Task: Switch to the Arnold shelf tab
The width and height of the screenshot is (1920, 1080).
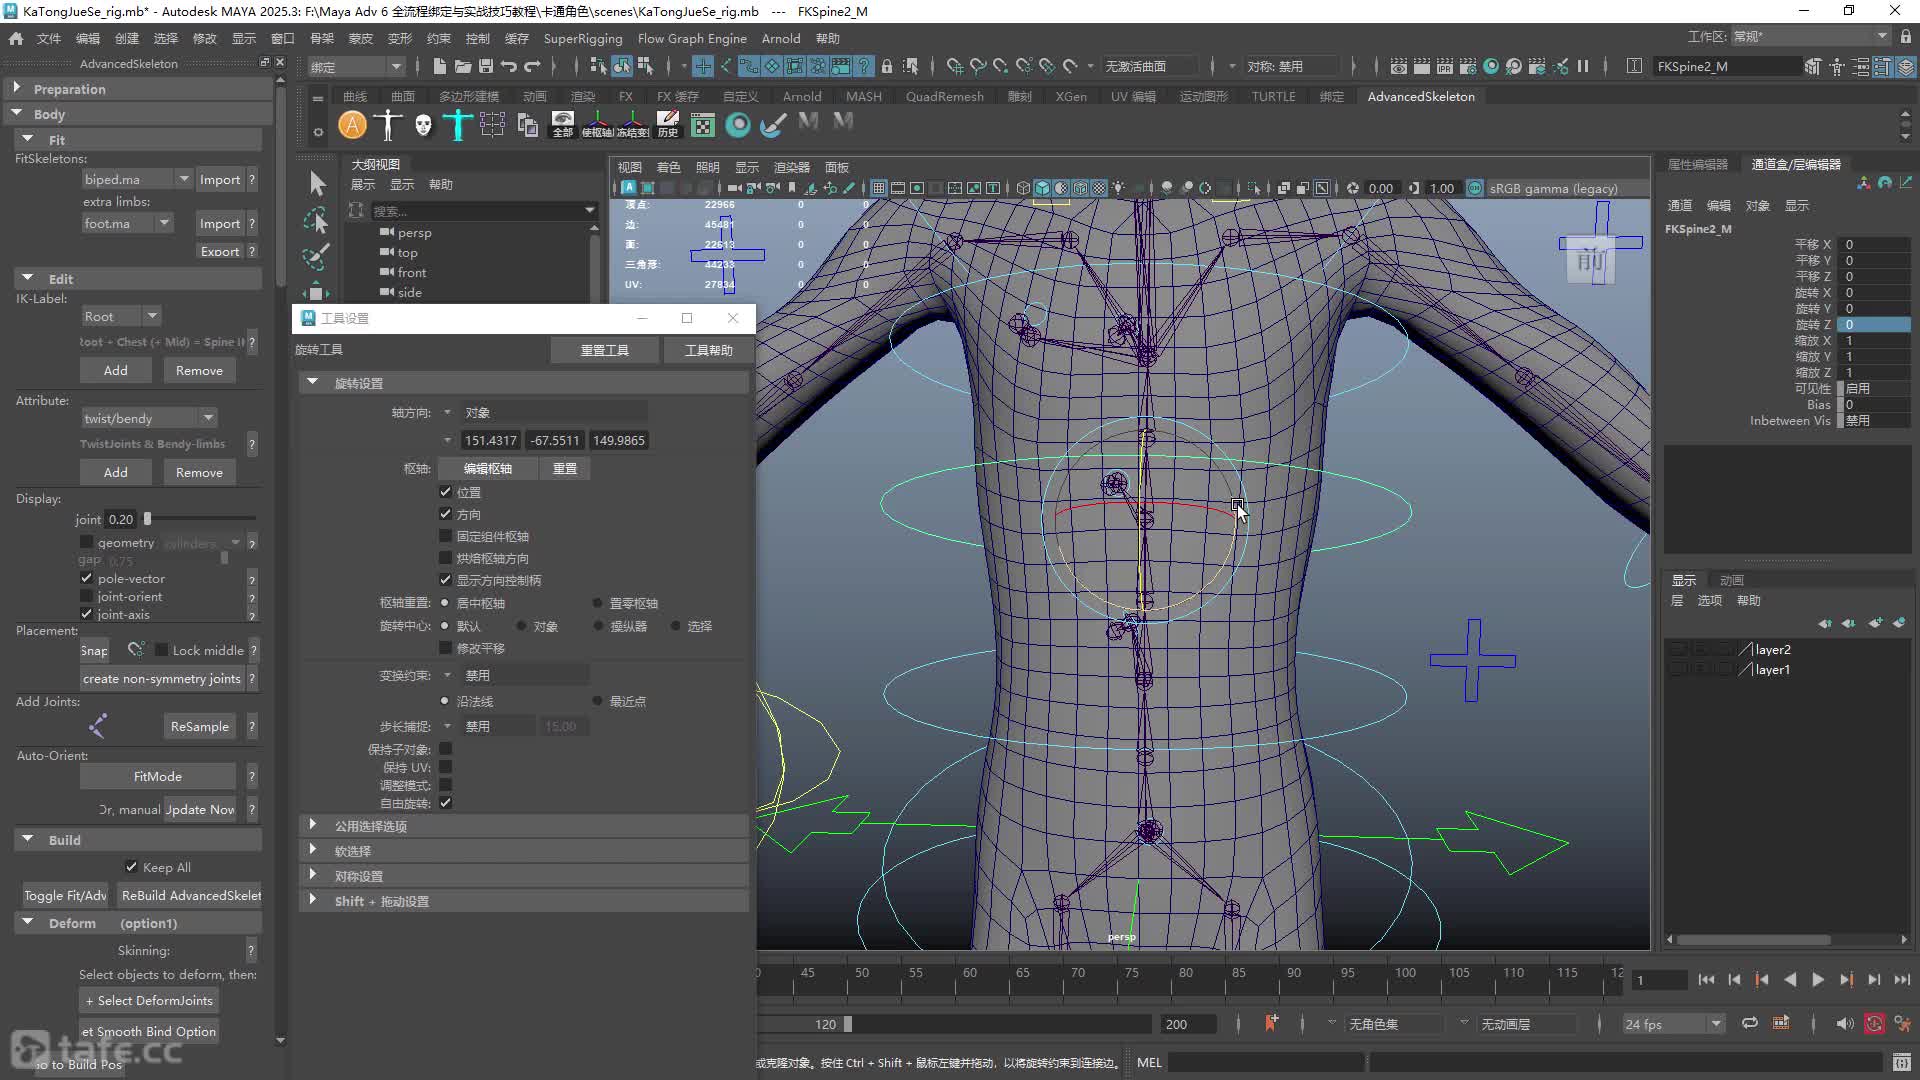Action: click(802, 96)
